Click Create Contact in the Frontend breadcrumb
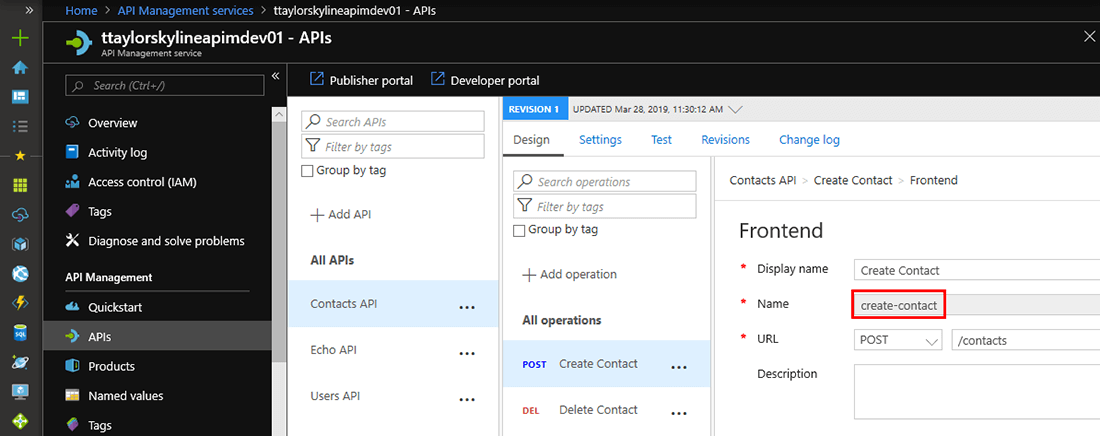The width and height of the screenshot is (1100, 436). point(853,180)
